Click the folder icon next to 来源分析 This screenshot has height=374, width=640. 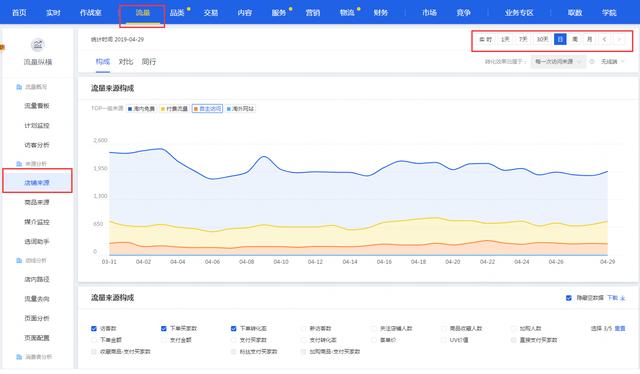click(19, 164)
